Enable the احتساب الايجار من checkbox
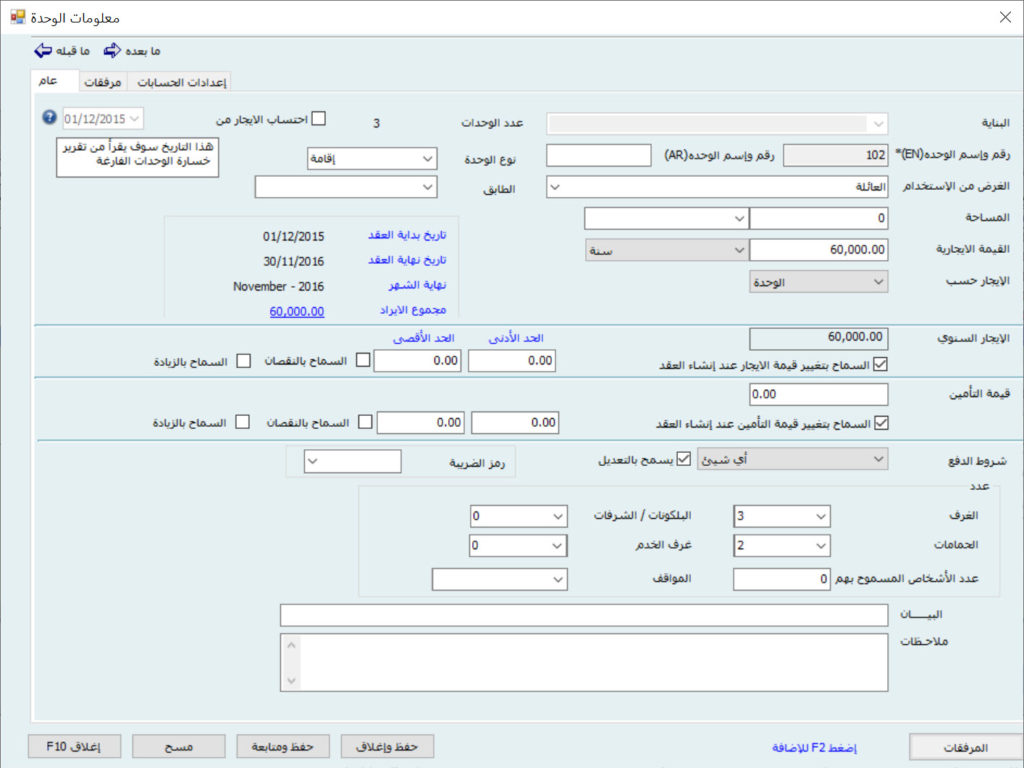 point(319,118)
